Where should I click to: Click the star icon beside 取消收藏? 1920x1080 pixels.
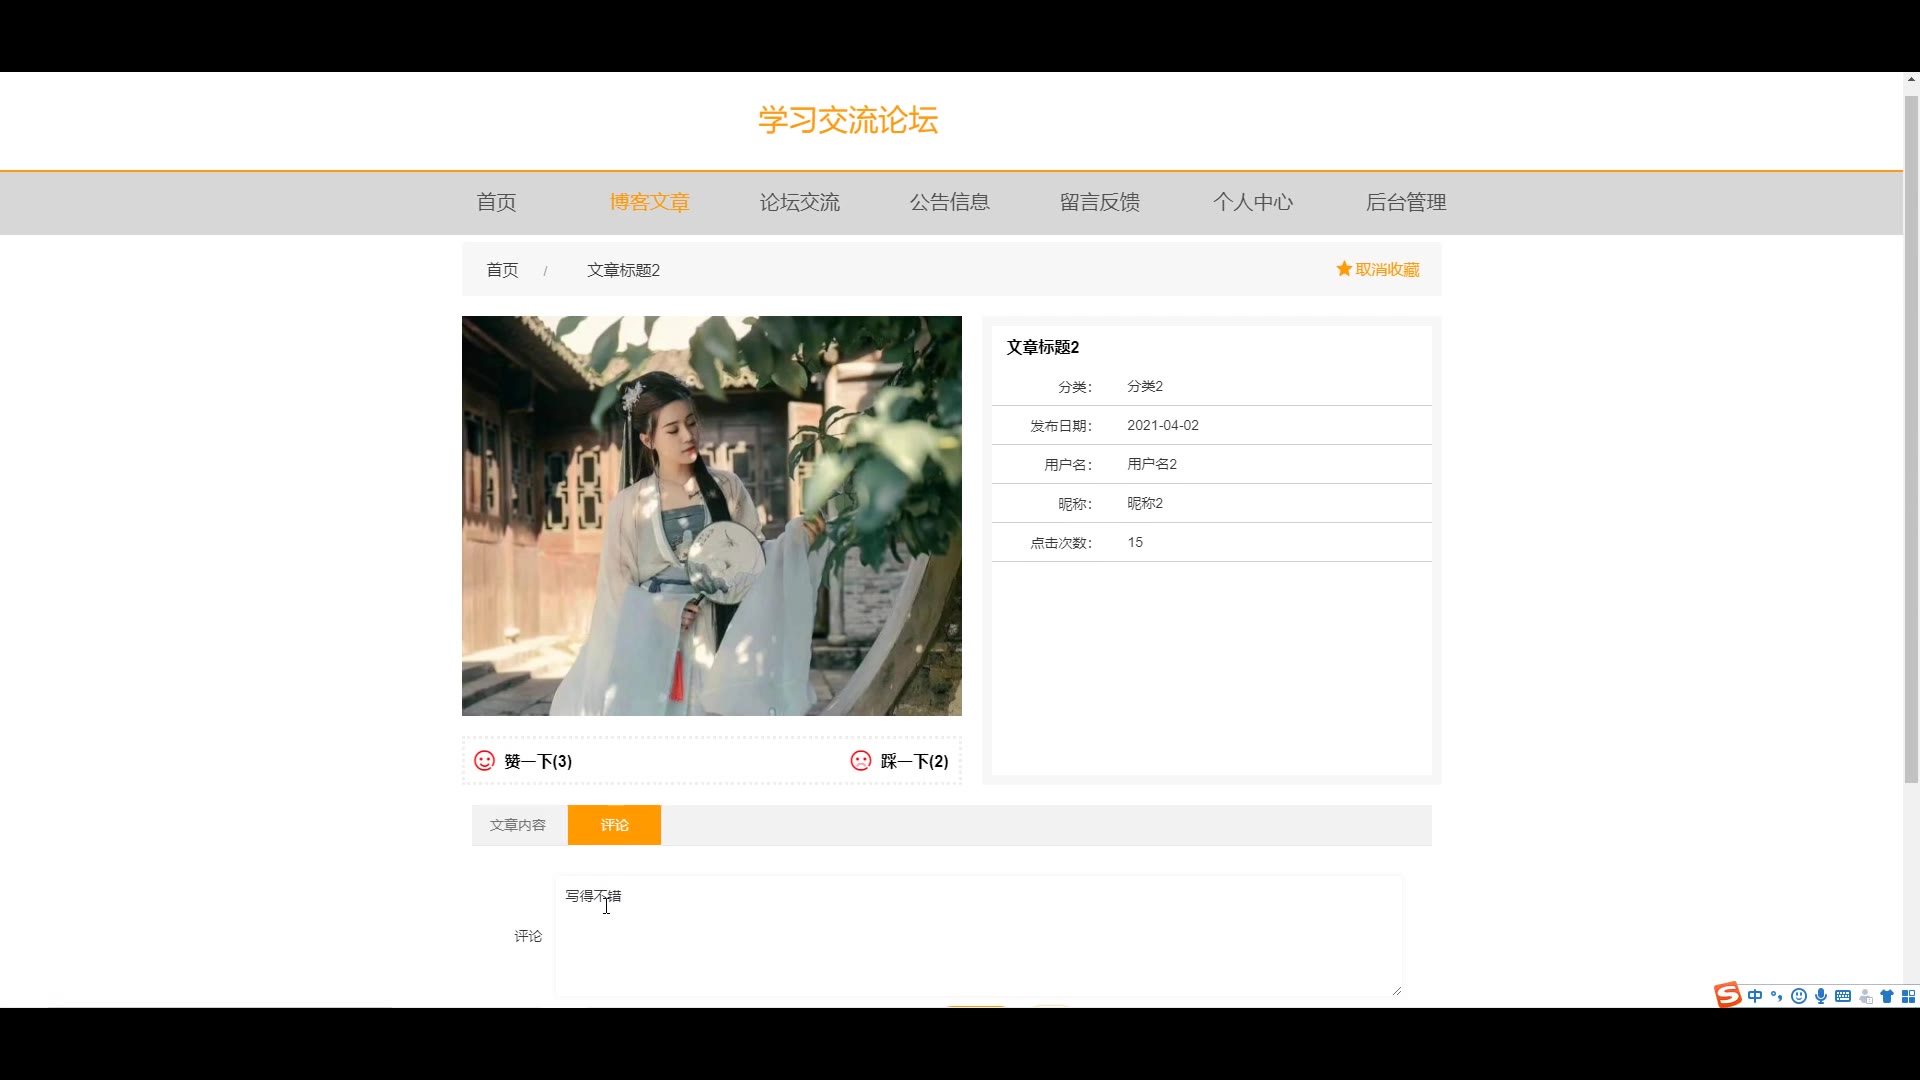click(1344, 269)
